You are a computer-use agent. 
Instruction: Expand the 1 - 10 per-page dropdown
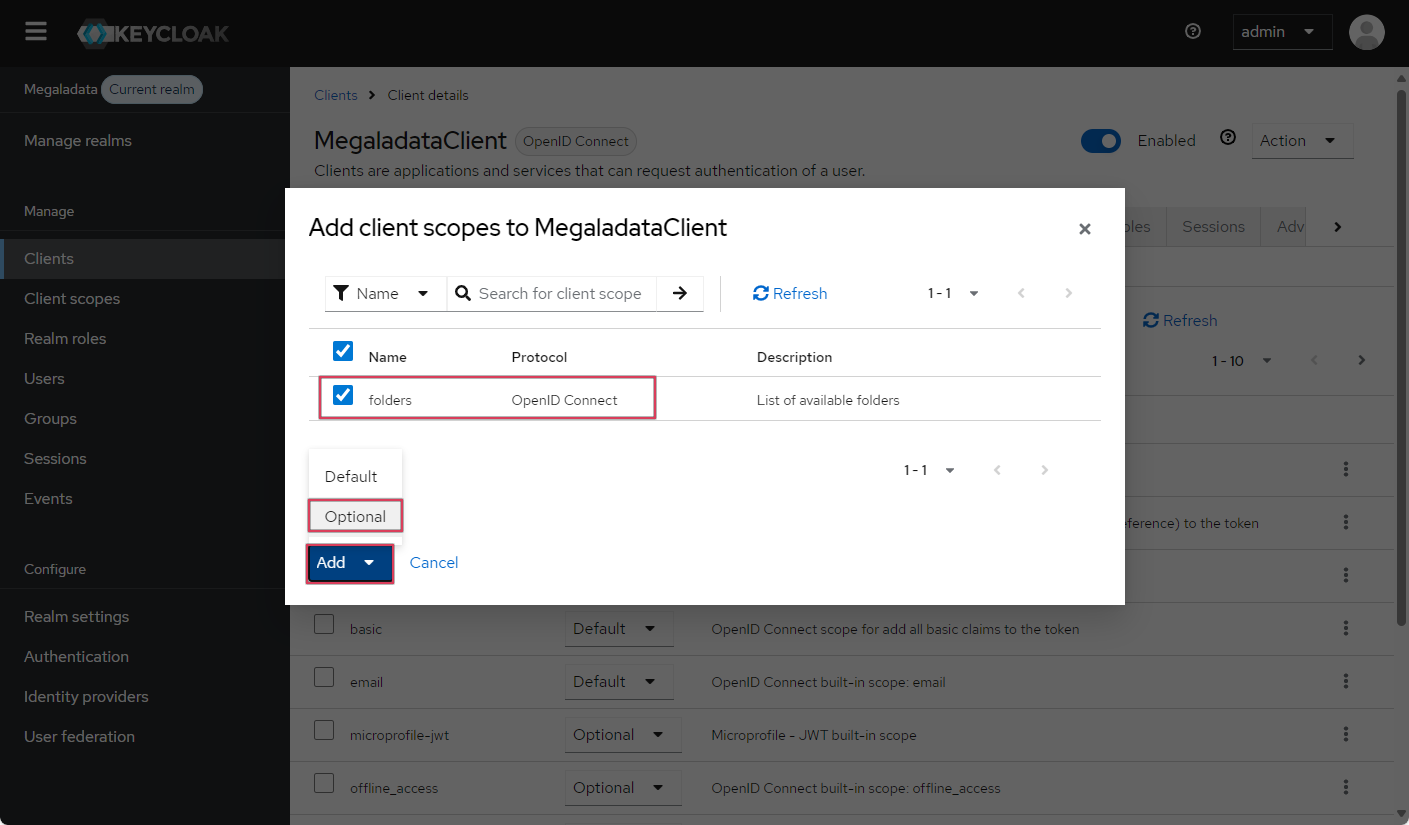1242,360
